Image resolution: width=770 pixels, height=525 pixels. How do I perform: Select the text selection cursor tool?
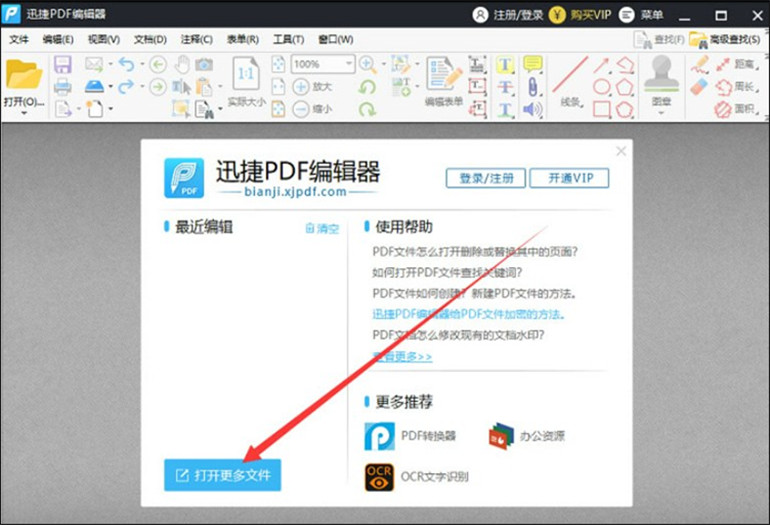[x=182, y=87]
